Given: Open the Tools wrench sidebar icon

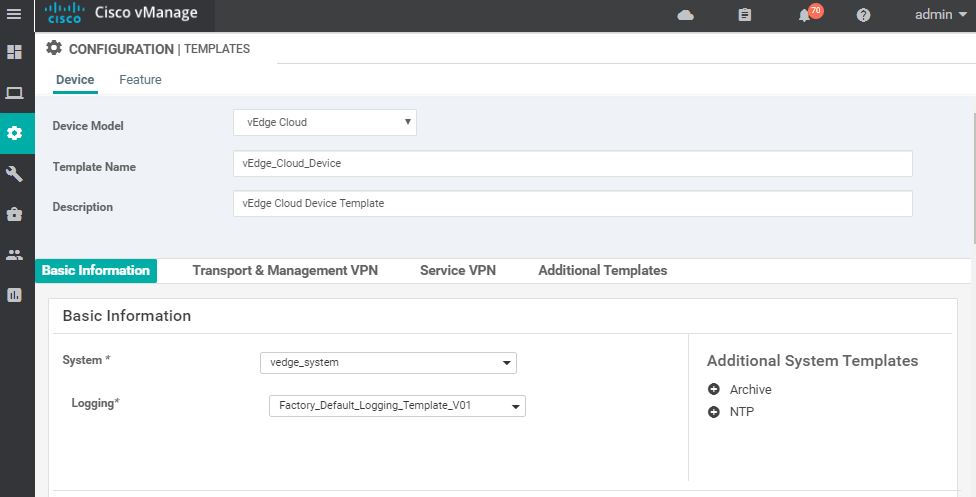Looking at the screenshot, I should pyautogui.click(x=14, y=174).
